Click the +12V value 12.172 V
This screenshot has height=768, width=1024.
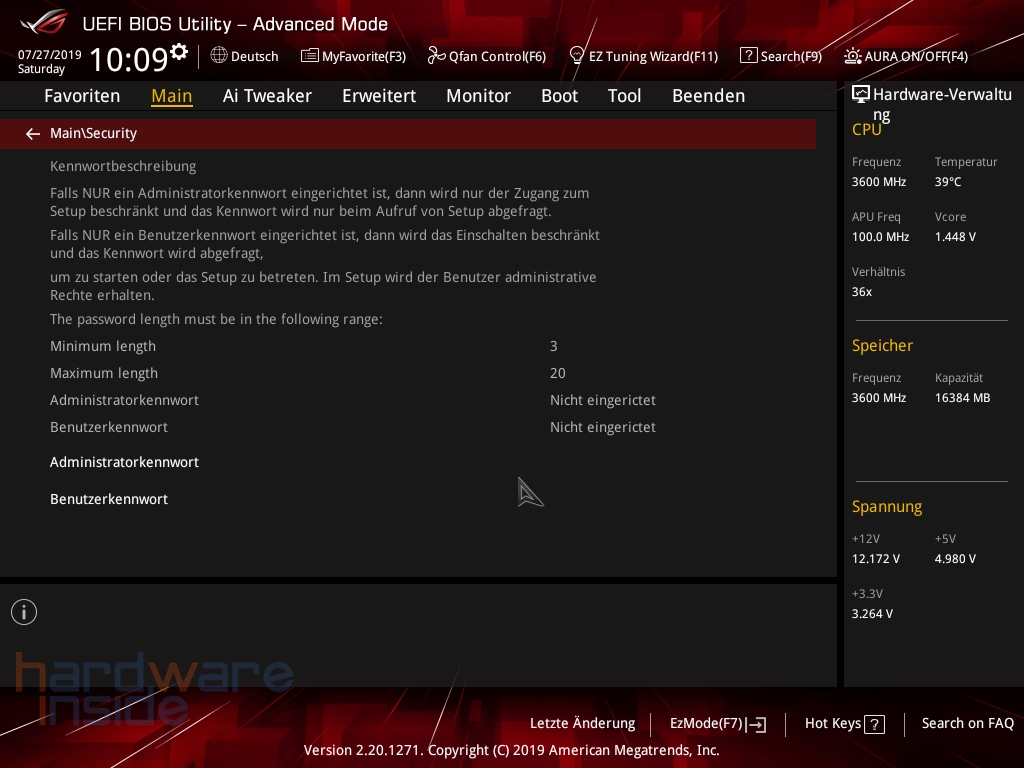tap(876, 559)
